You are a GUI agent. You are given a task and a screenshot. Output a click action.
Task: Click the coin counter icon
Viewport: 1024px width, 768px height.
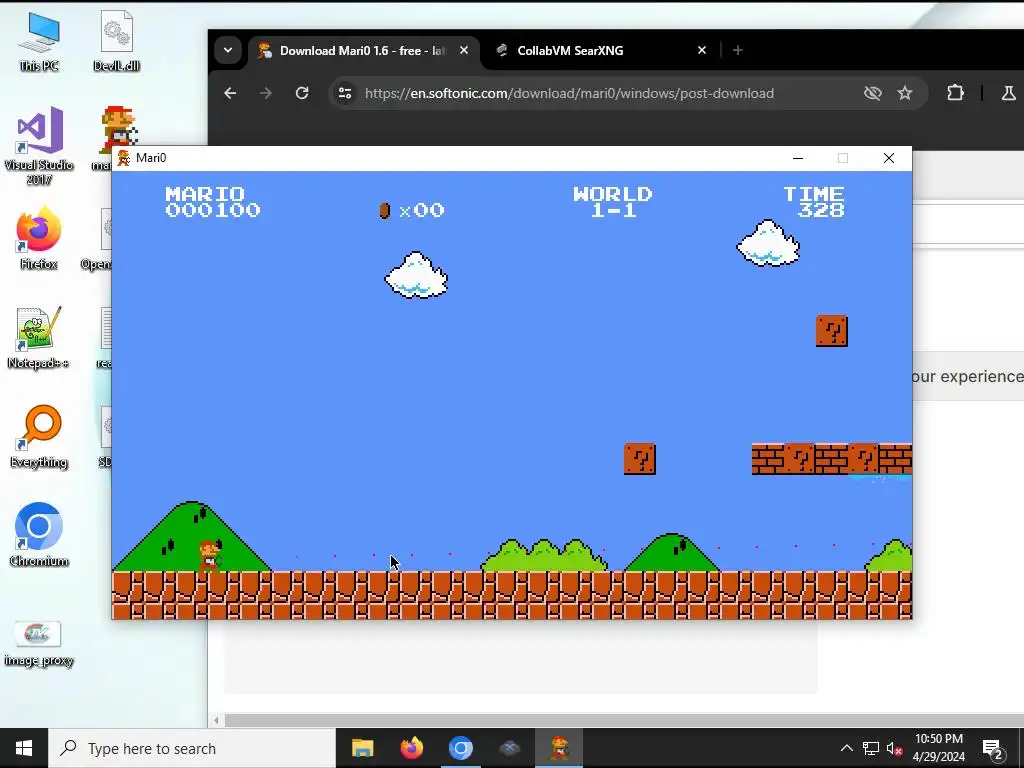point(385,210)
